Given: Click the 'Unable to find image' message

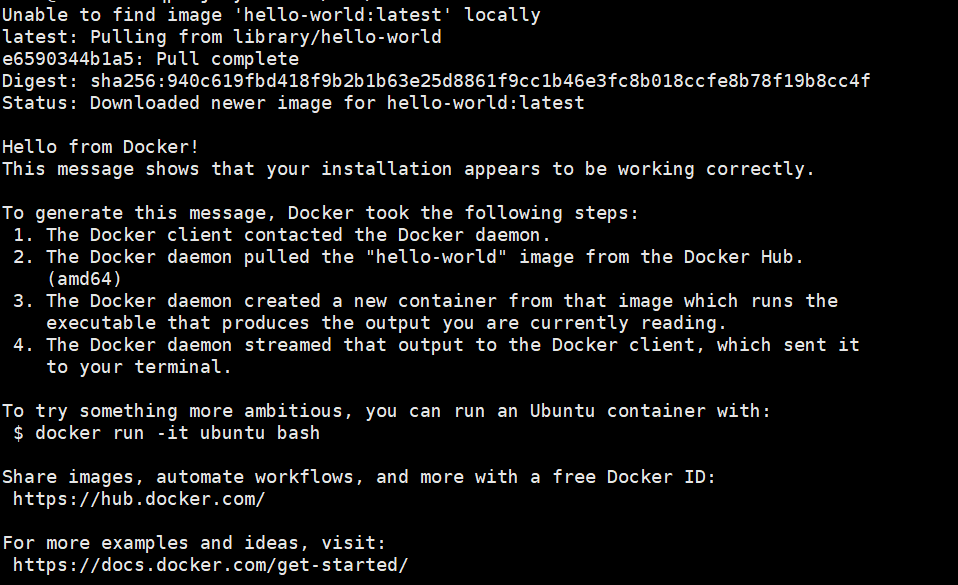Looking at the screenshot, I should pyautogui.click(x=271, y=15).
